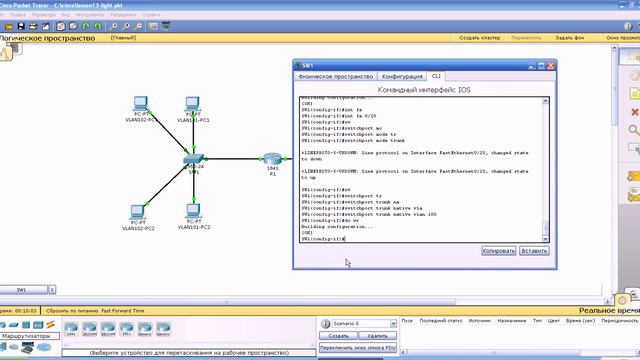The width and height of the screenshot is (640, 360).
Task: Choose the Connections lightning bolt category
Action: (x=51, y=325)
